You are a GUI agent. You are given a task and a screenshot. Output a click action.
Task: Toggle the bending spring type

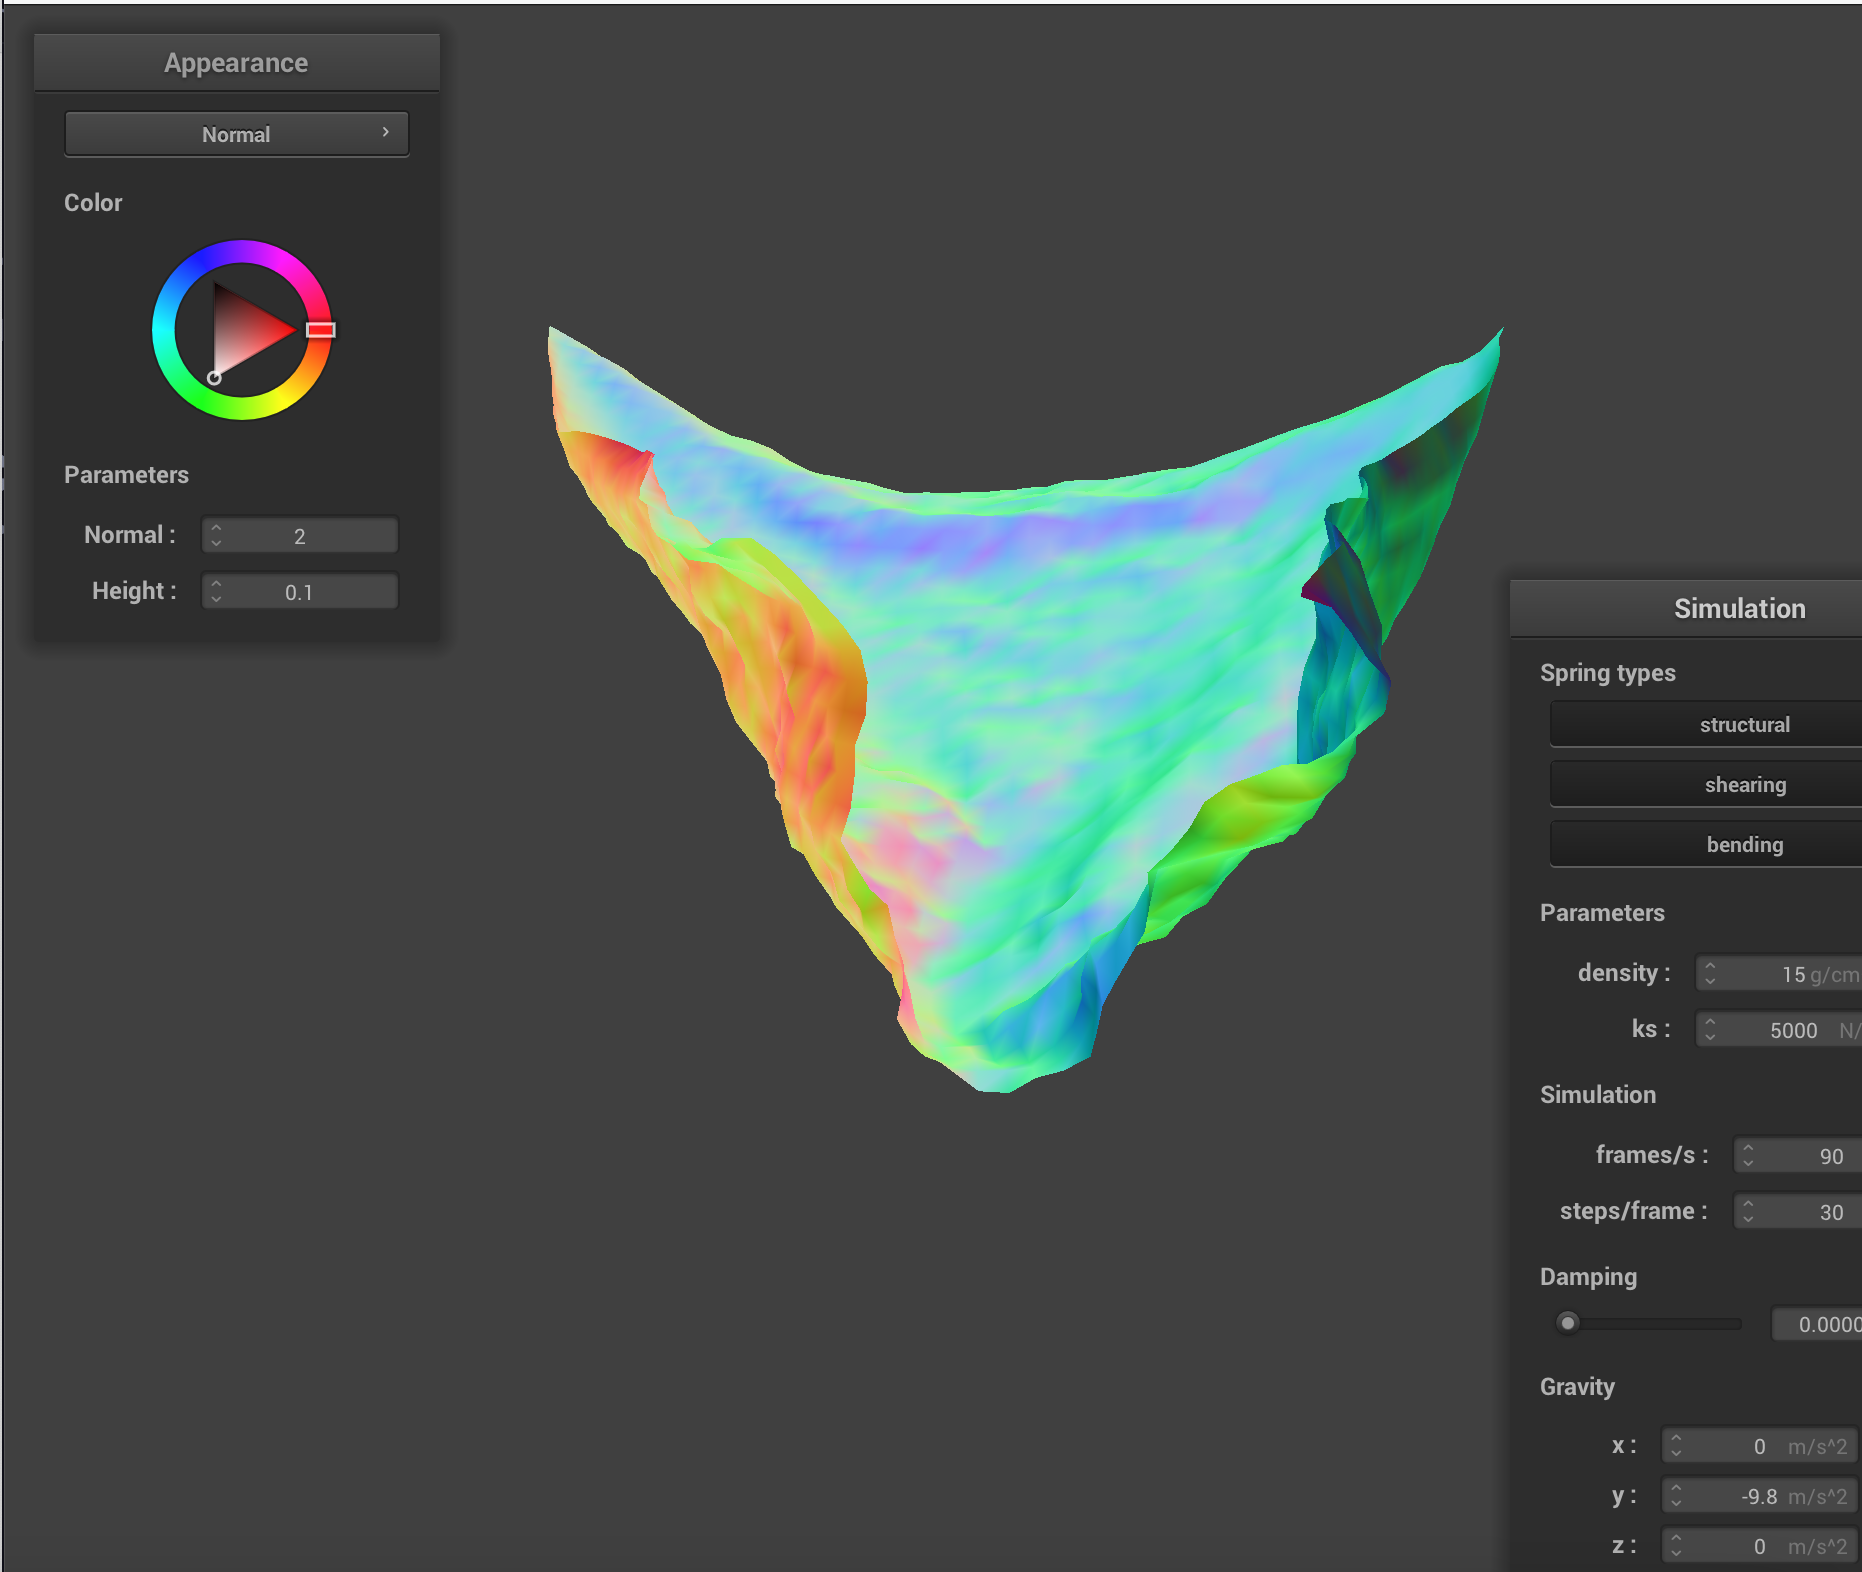click(x=1706, y=844)
